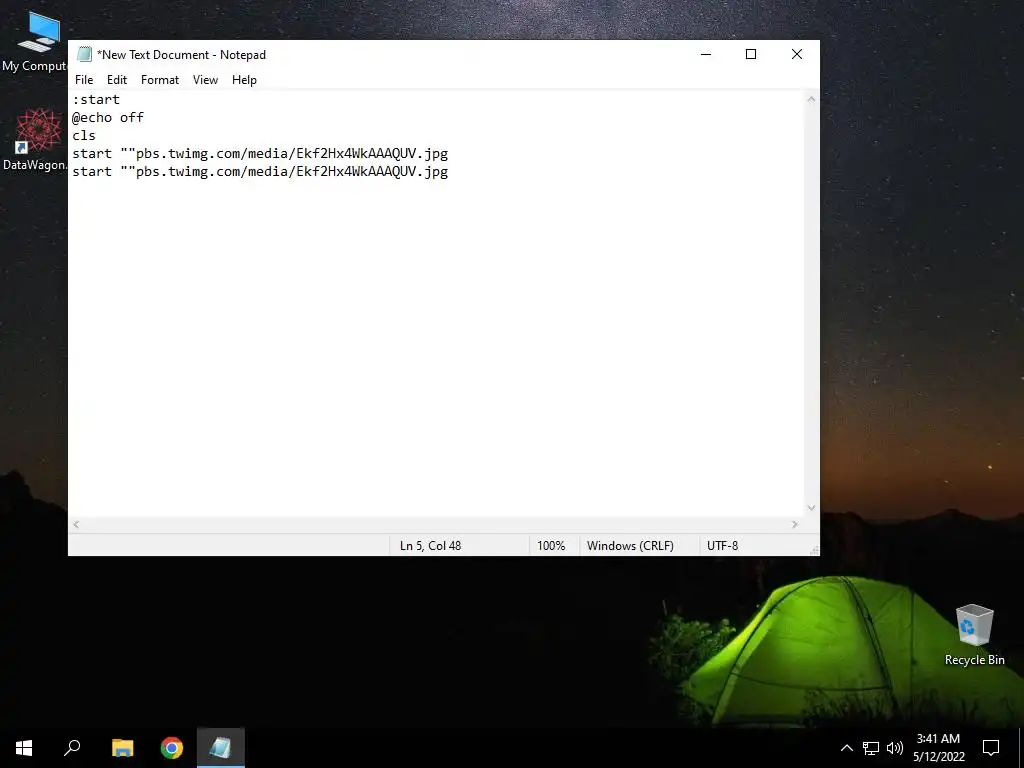The width and height of the screenshot is (1024, 768).
Task: Open the Edit menu in Notepad
Action: pyautogui.click(x=117, y=80)
